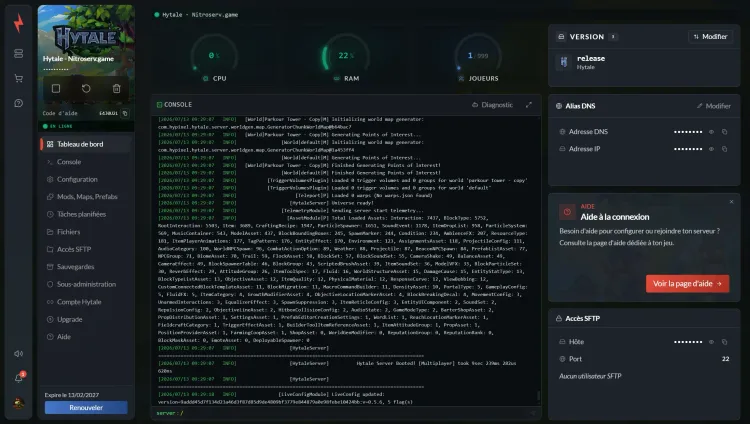The width and height of the screenshot is (750, 424).
Task: Close the Aide à la connexion card
Action: tap(731, 202)
